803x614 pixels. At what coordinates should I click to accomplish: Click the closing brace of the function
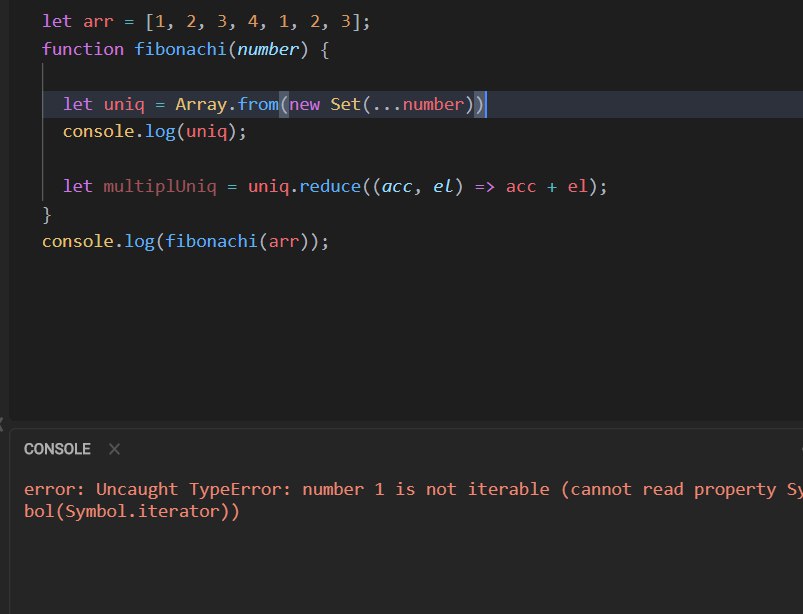click(47, 215)
